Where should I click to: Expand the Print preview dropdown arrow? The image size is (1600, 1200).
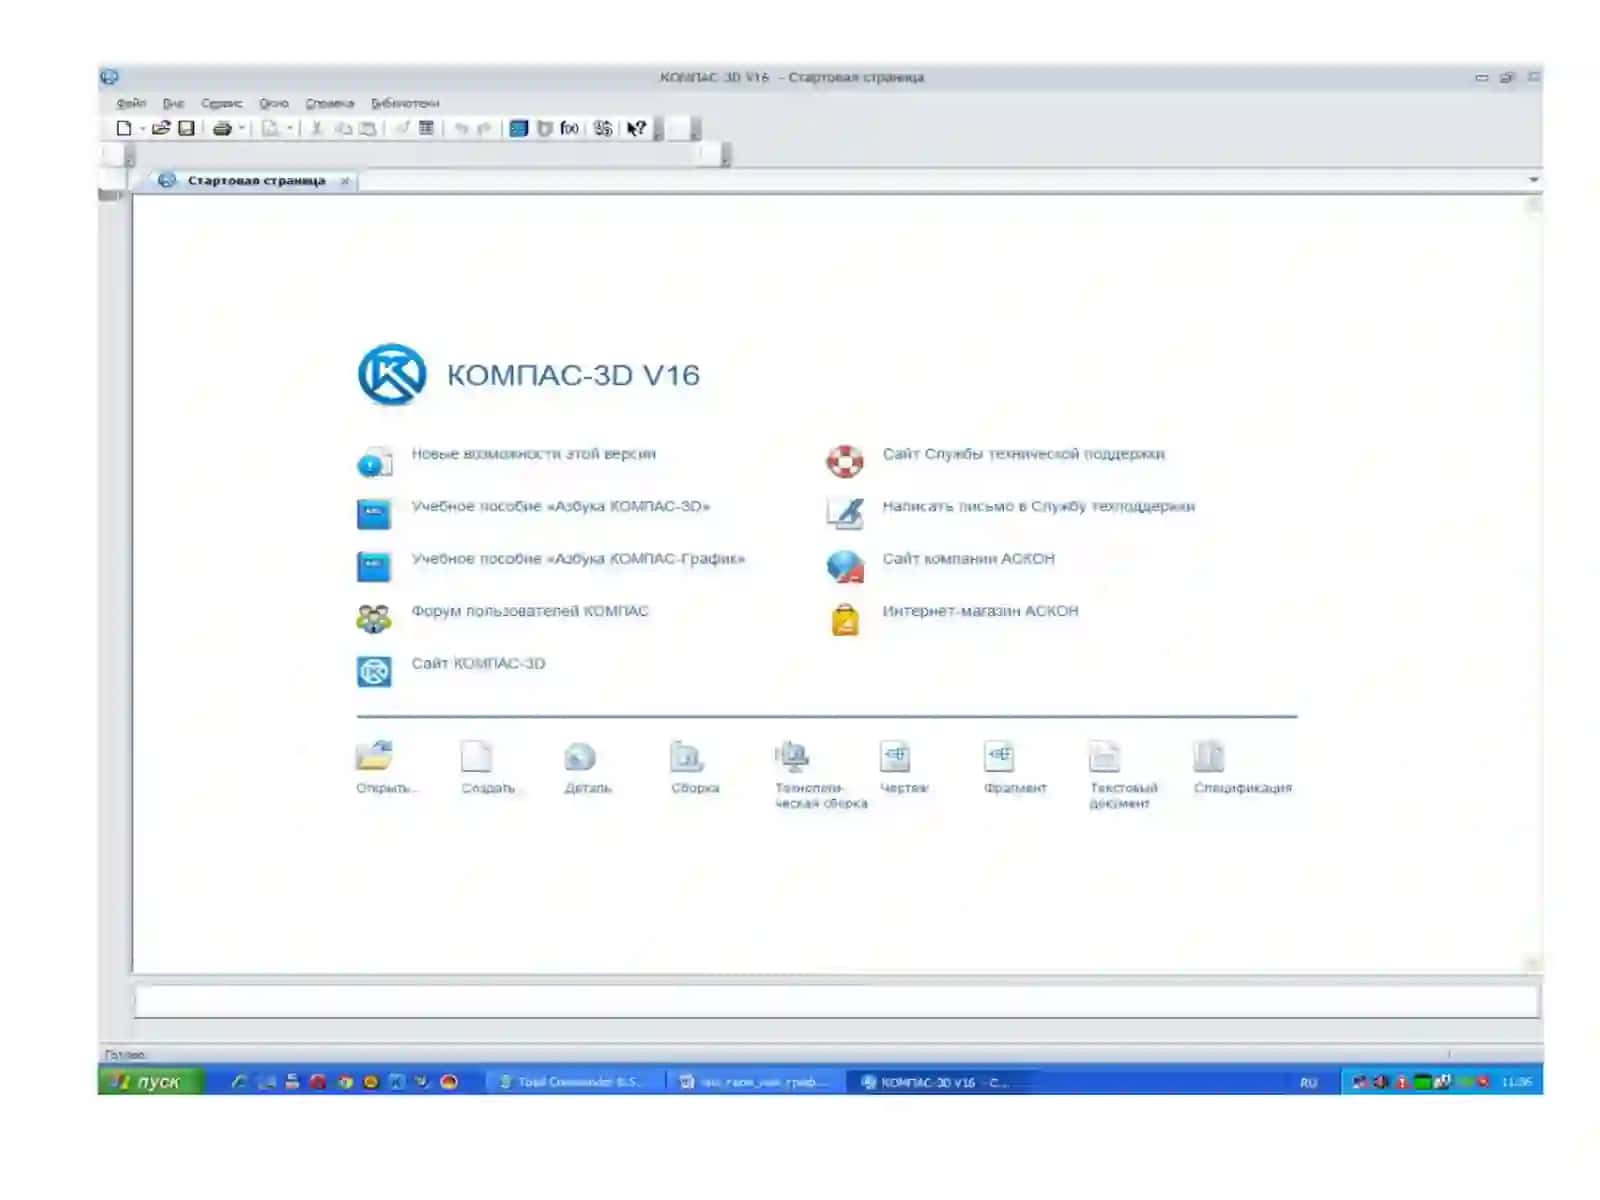(289, 128)
